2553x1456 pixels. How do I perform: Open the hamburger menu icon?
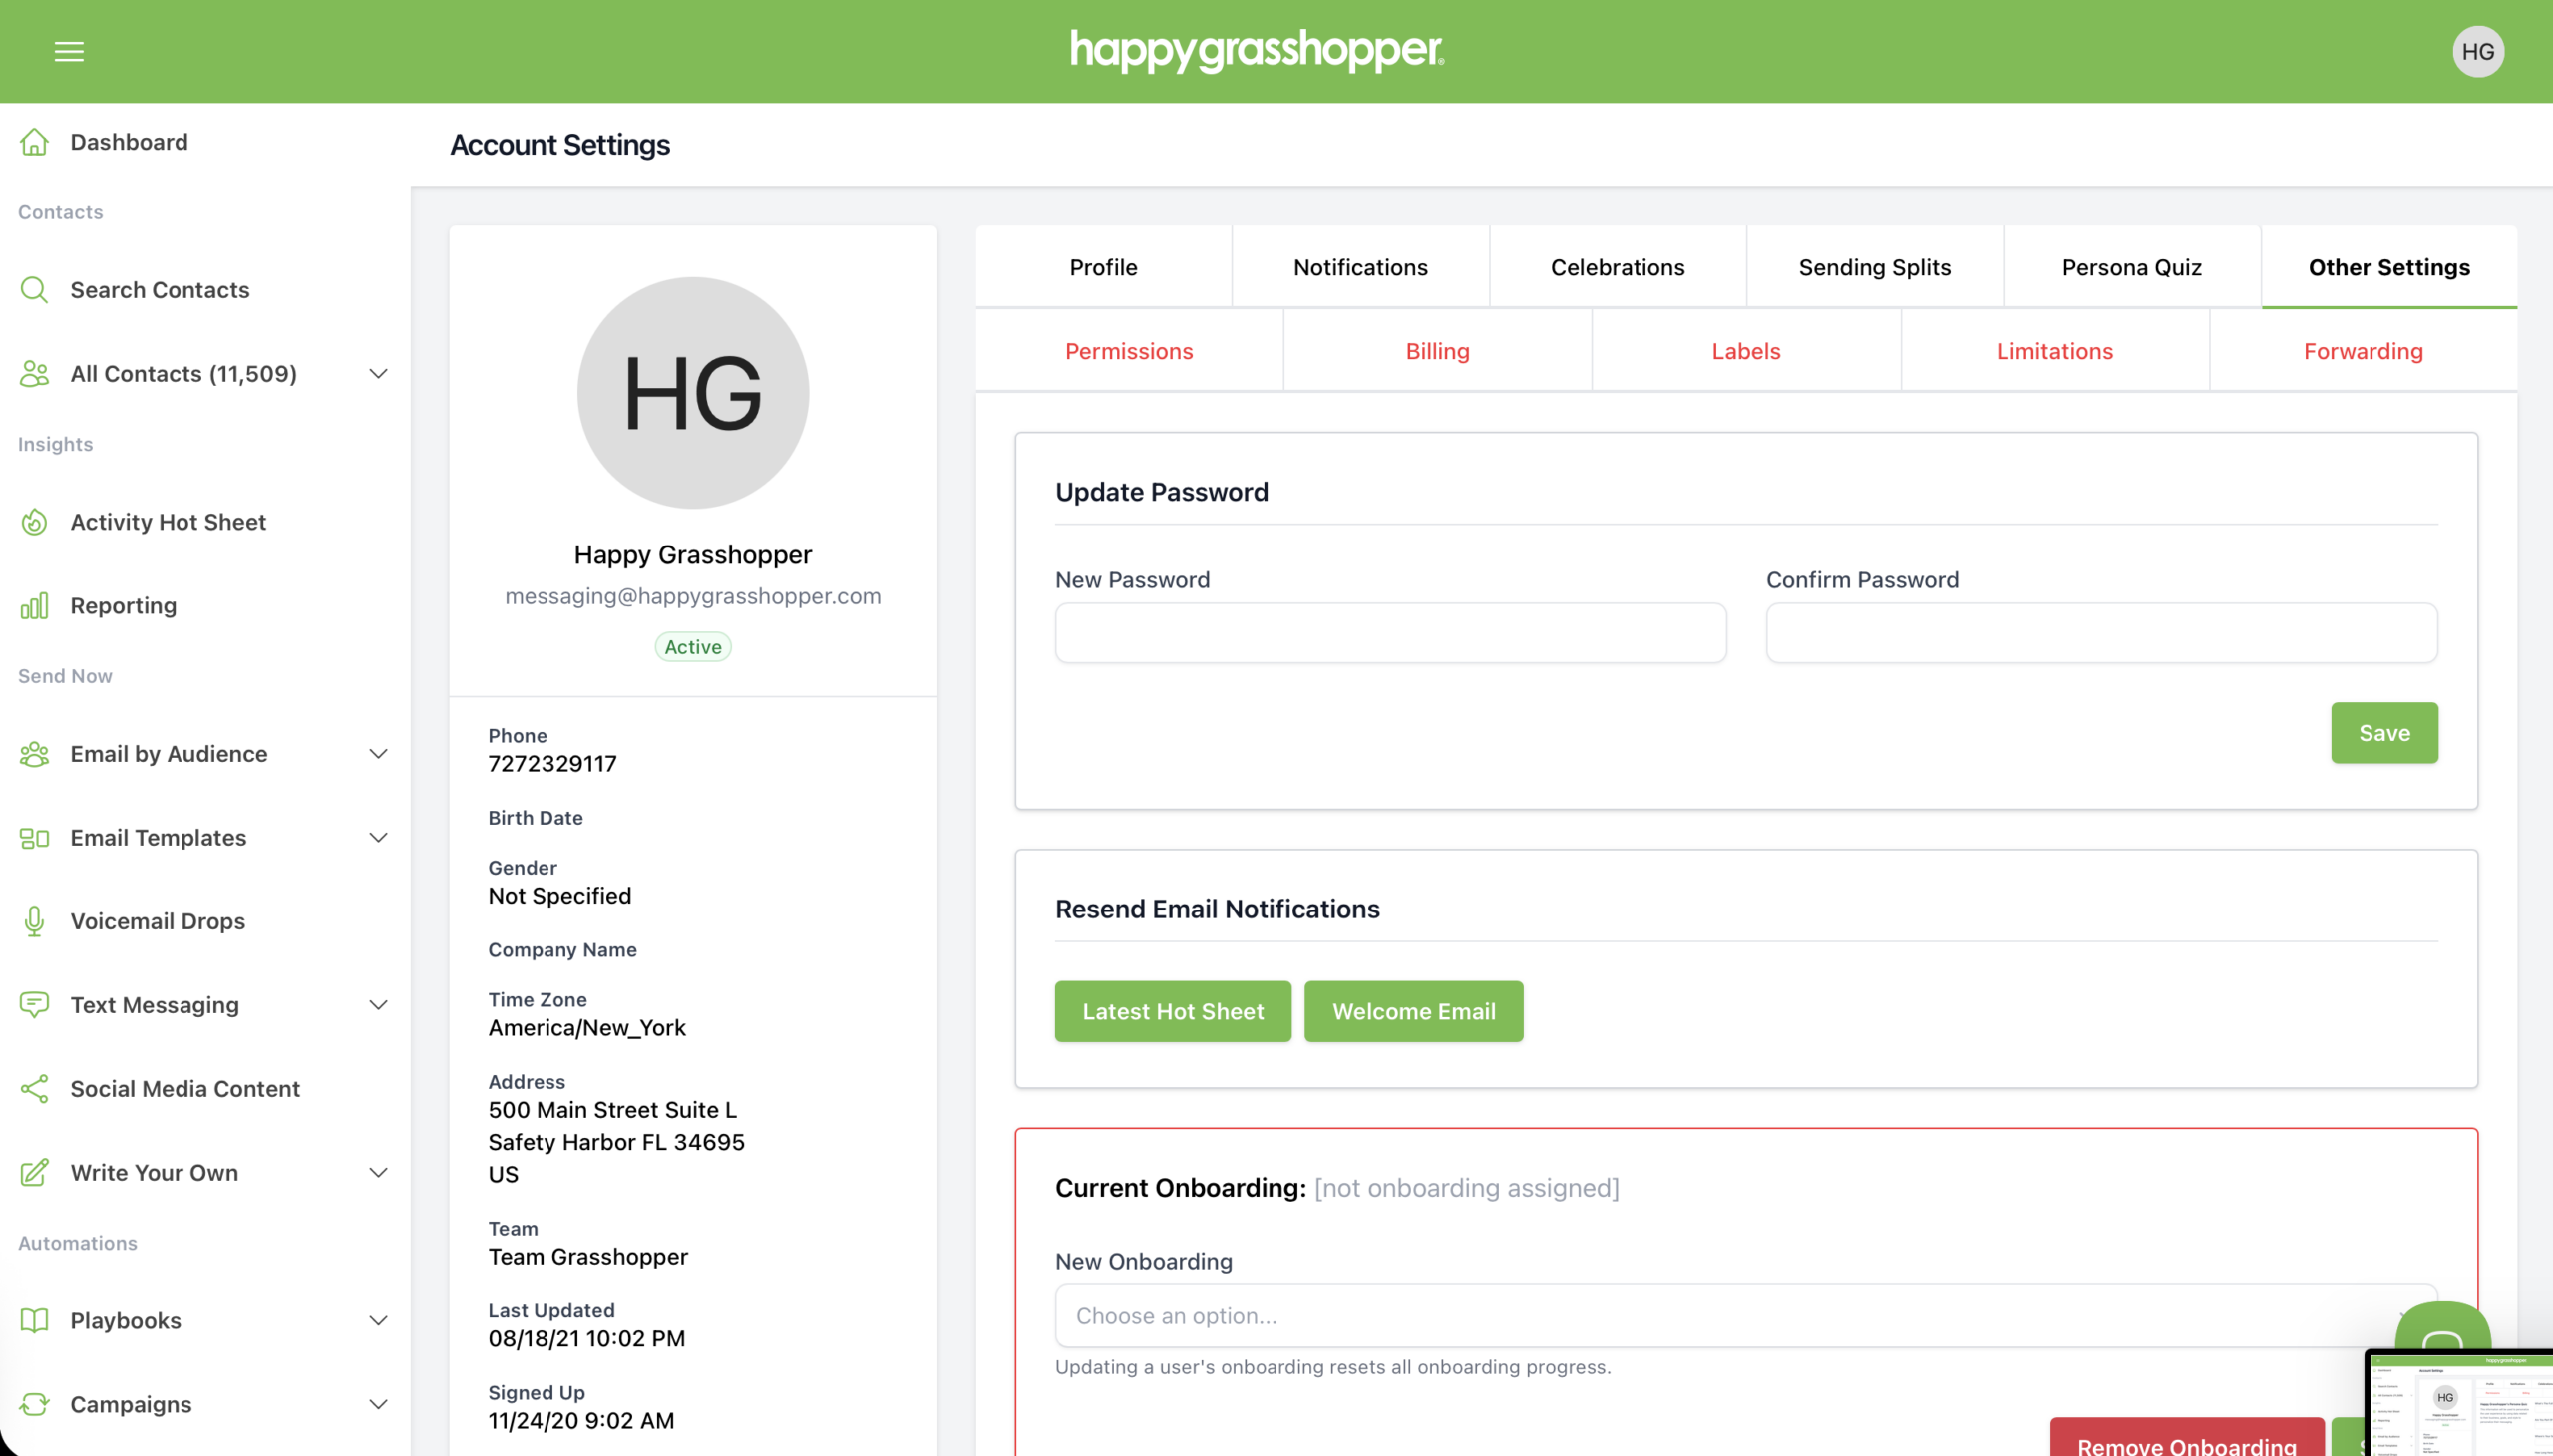click(69, 51)
